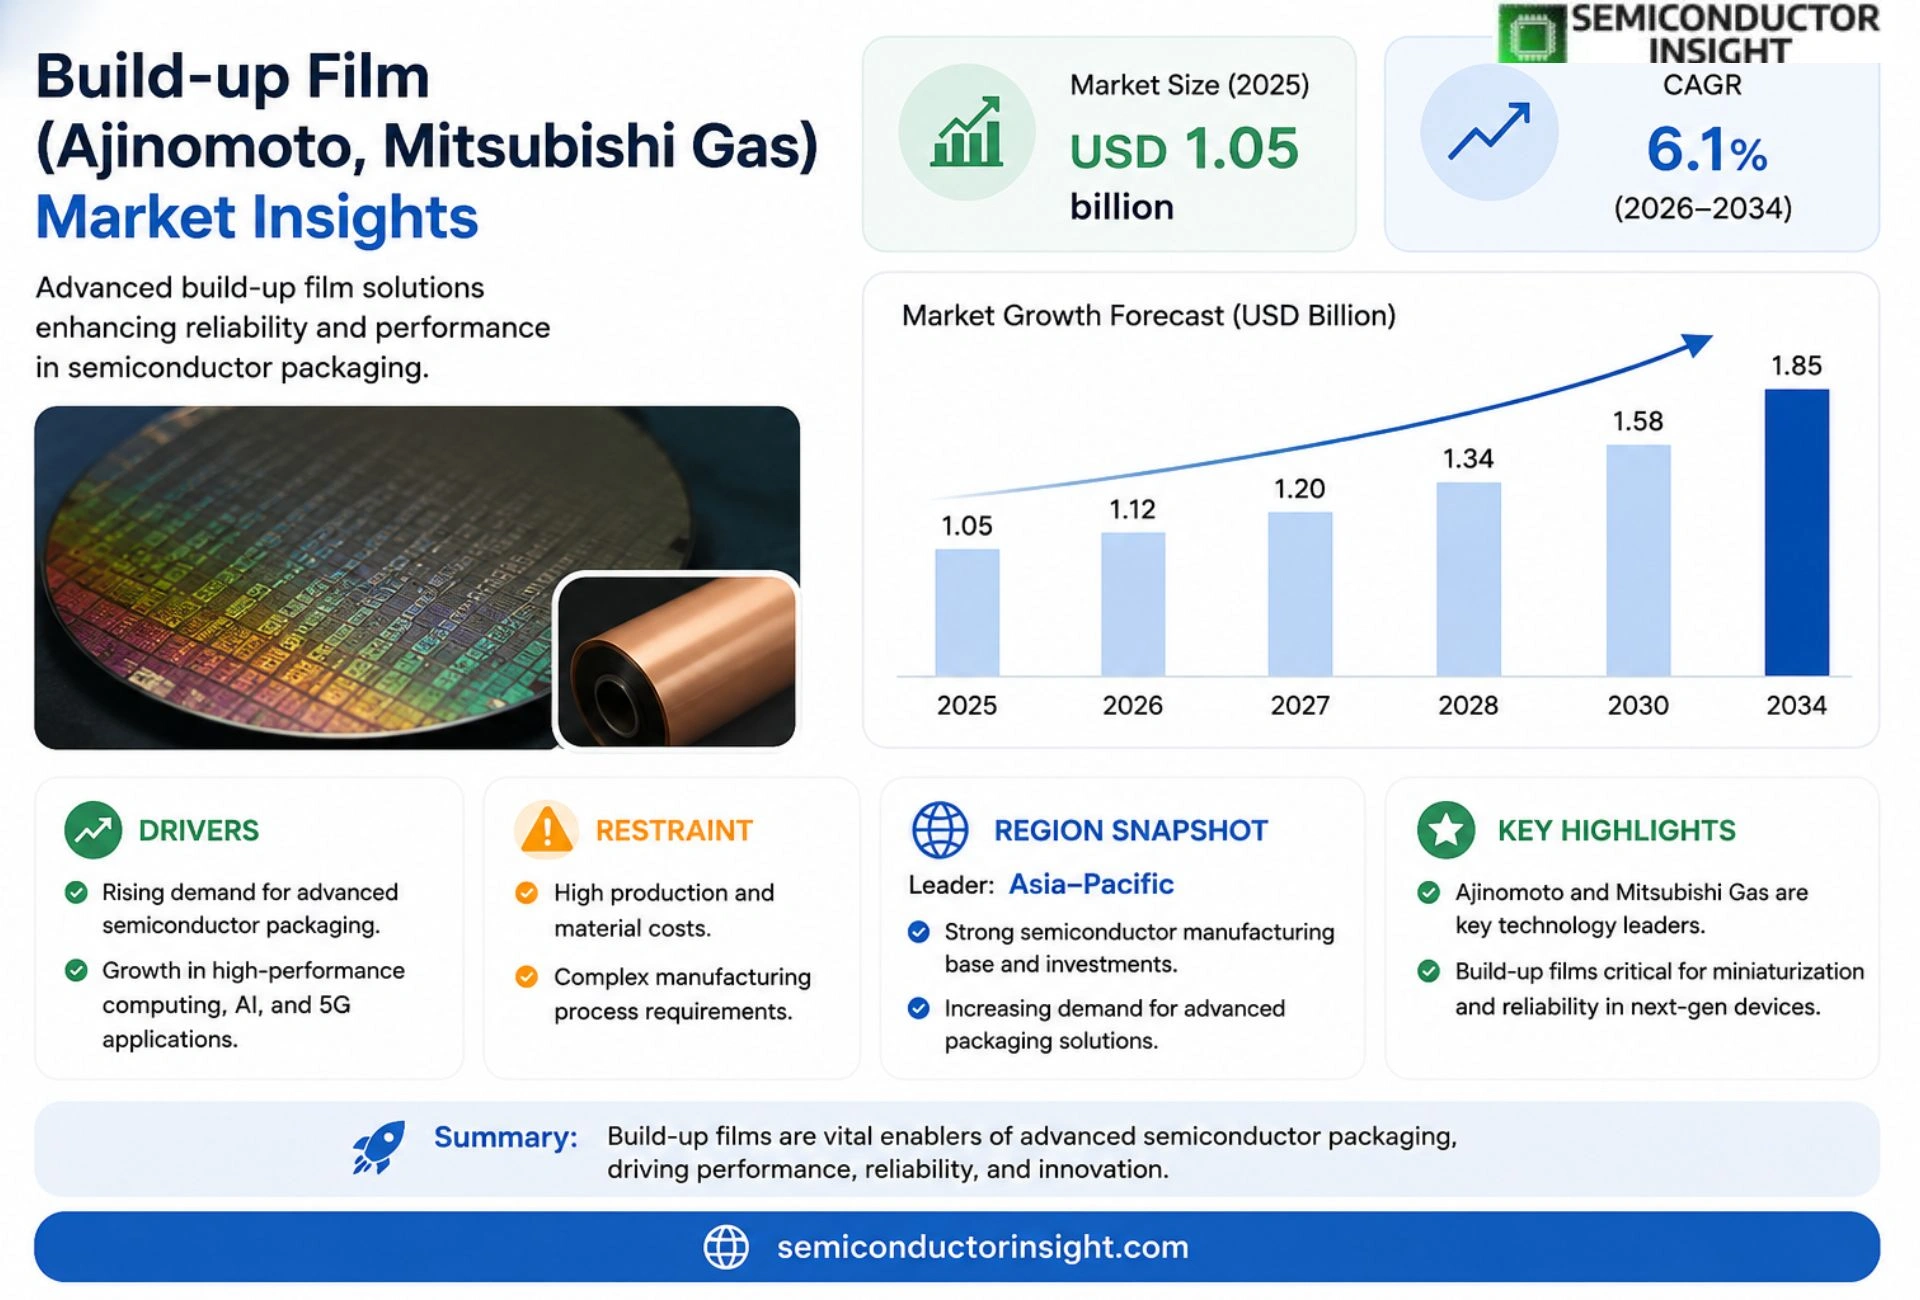The image size is (1920, 1300).
Task: Click the copper film roll inset image
Action: (677, 661)
